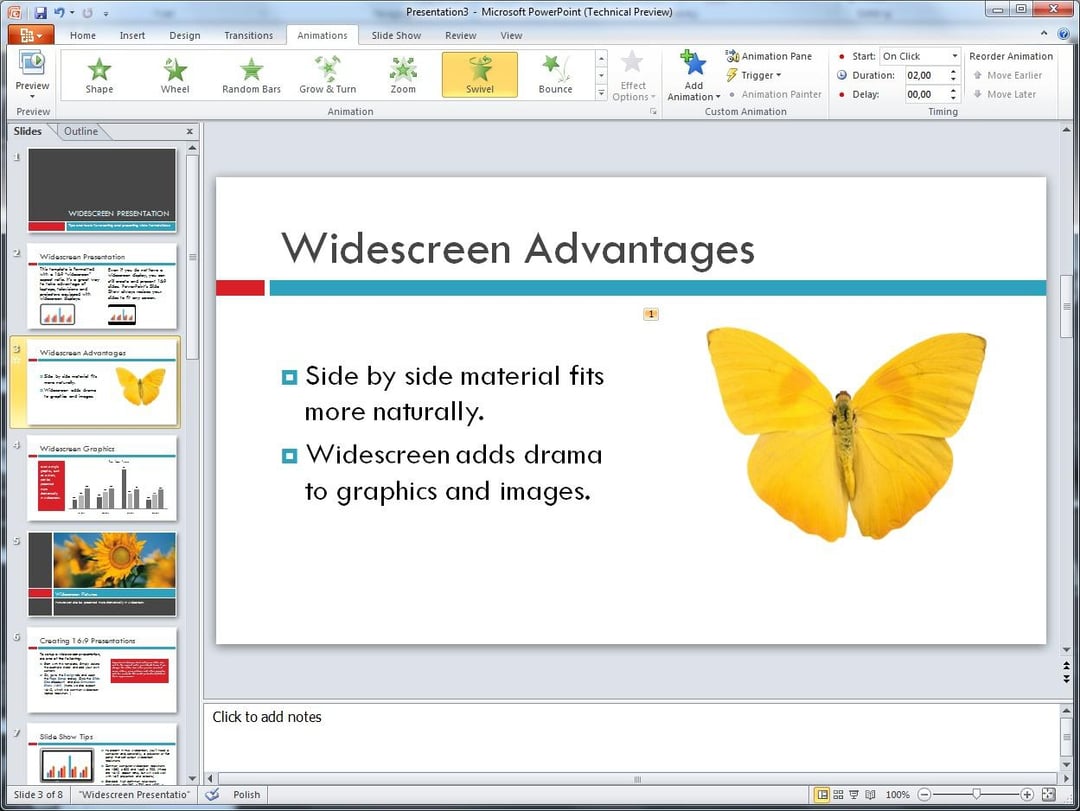Open the Outline tab
Image resolution: width=1080 pixels, height=811 pixels.
pos(80,130)
